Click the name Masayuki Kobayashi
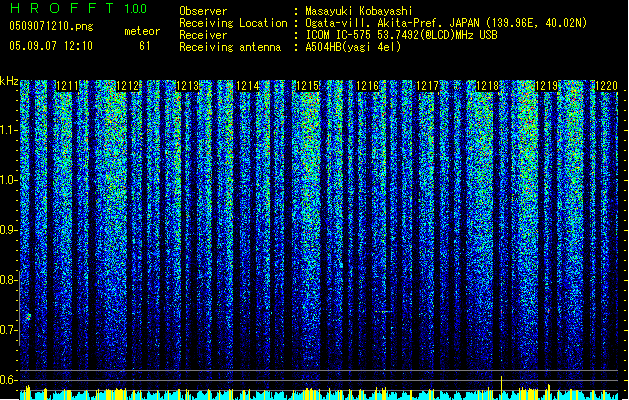629x400 pixels. (359, 11)
